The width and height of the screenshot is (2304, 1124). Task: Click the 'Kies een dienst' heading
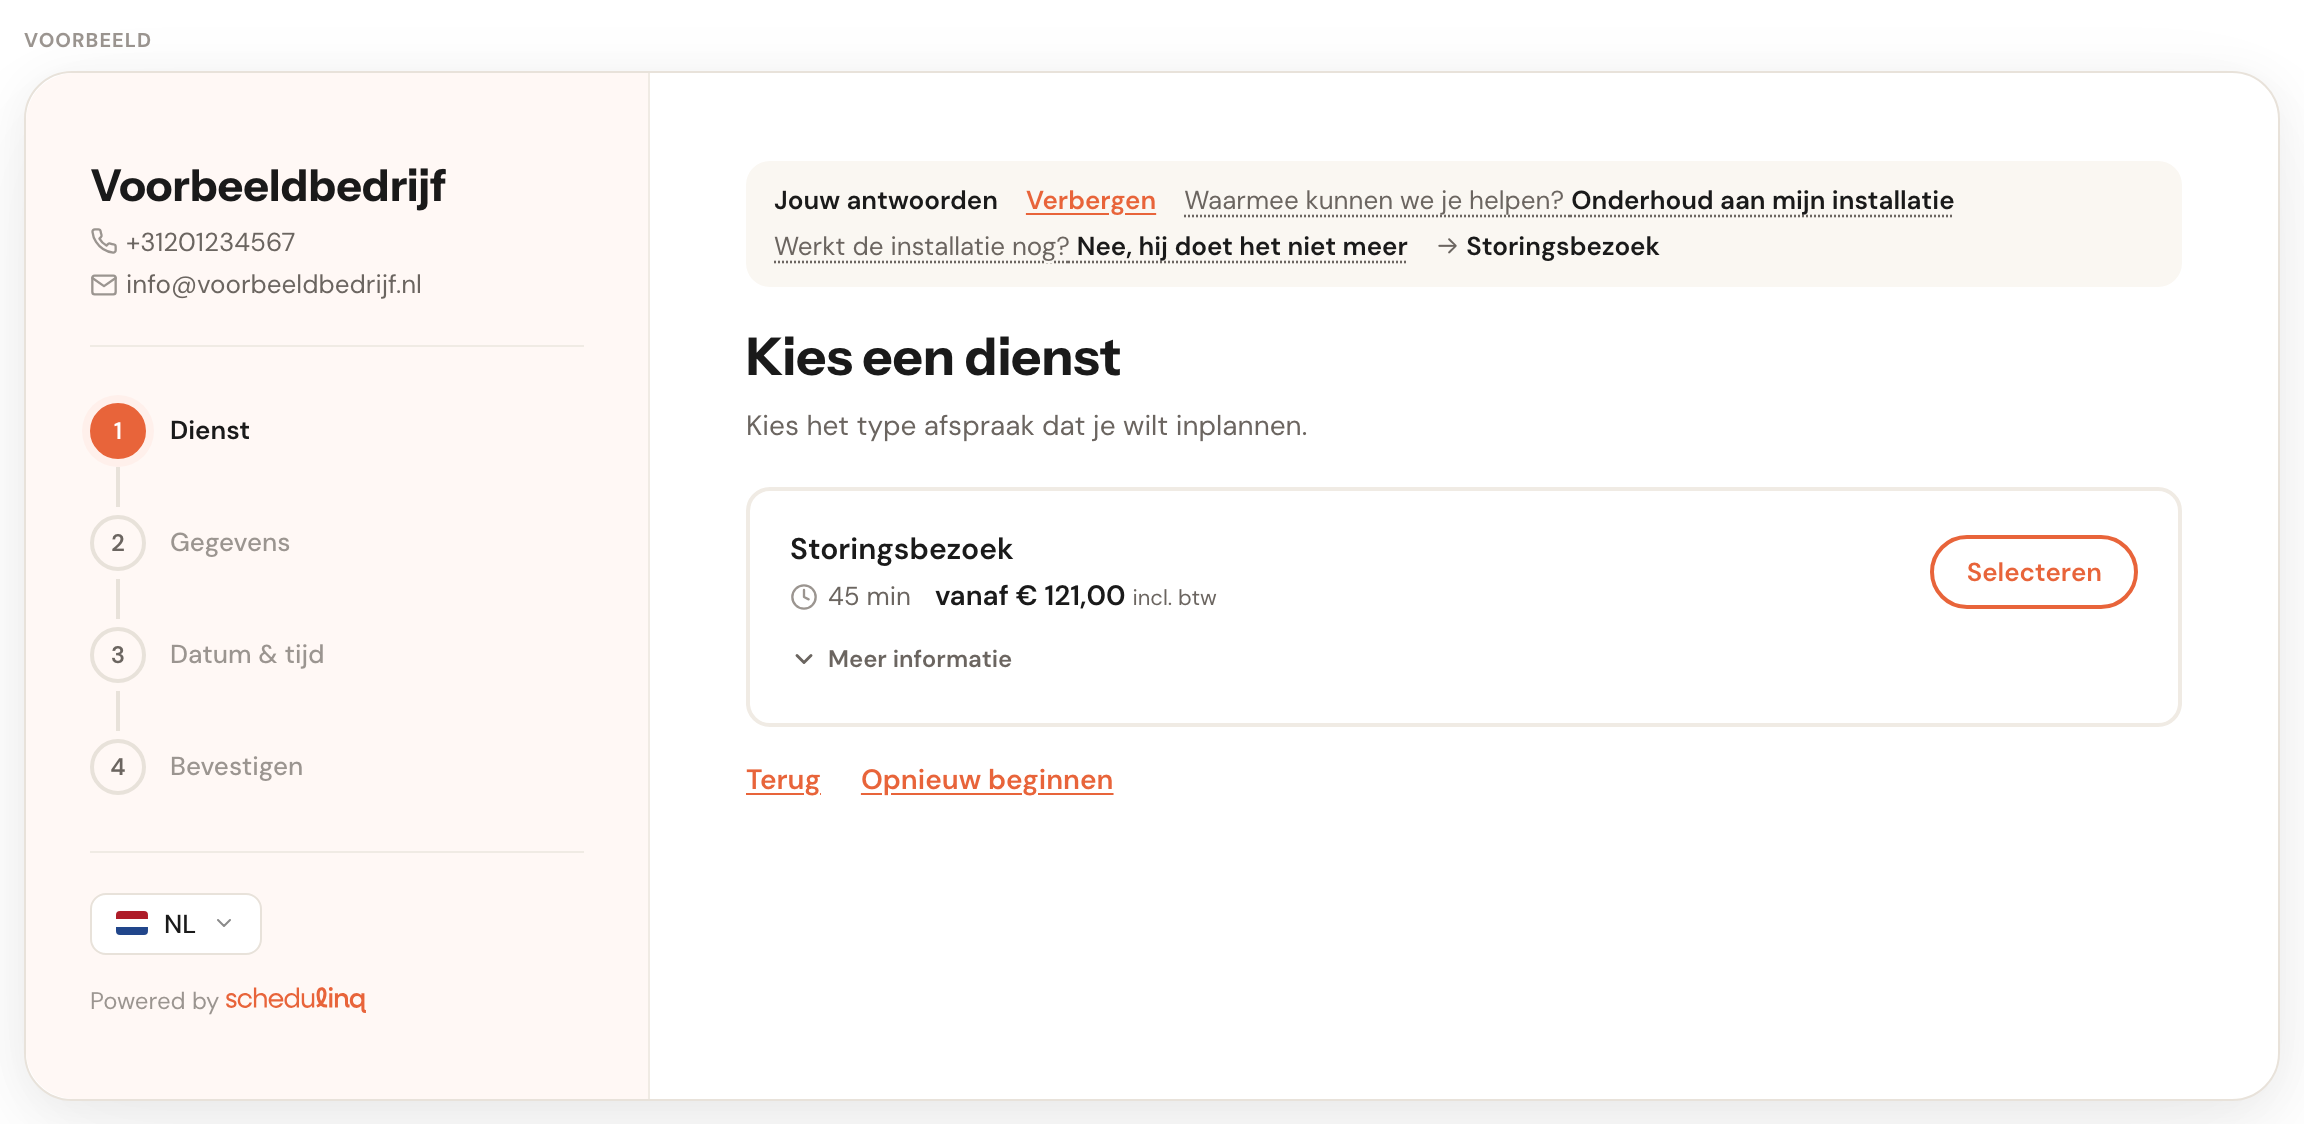(933, 357)
